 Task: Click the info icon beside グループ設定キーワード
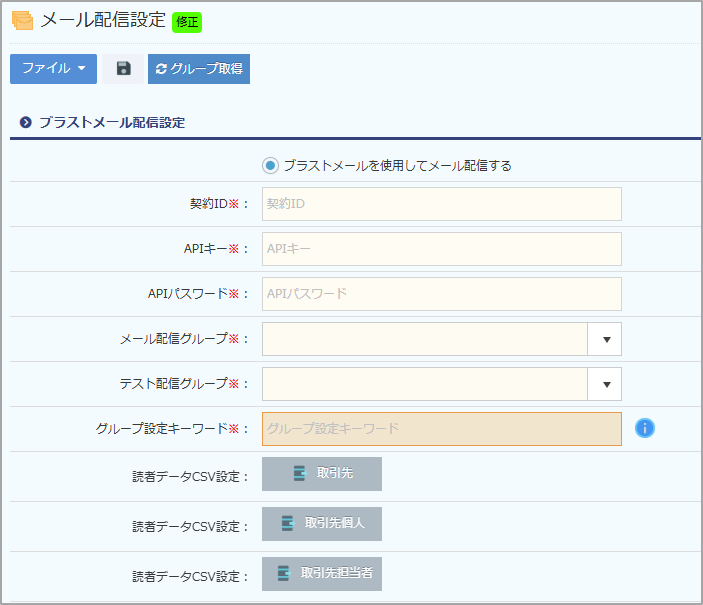click(x=645, y=428)
